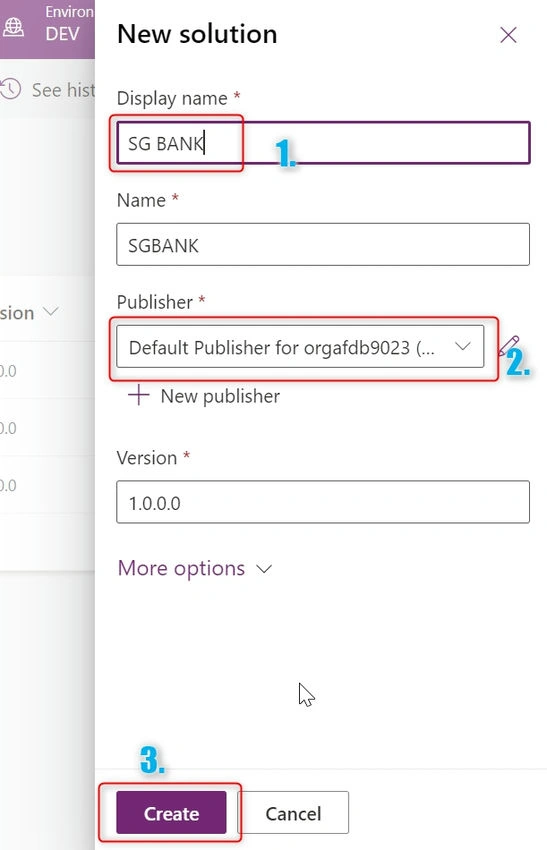Viewport: 547px width, 850px height.
Task: Click the Name field containing SGBANK
Action: click(x=323, y=244)
